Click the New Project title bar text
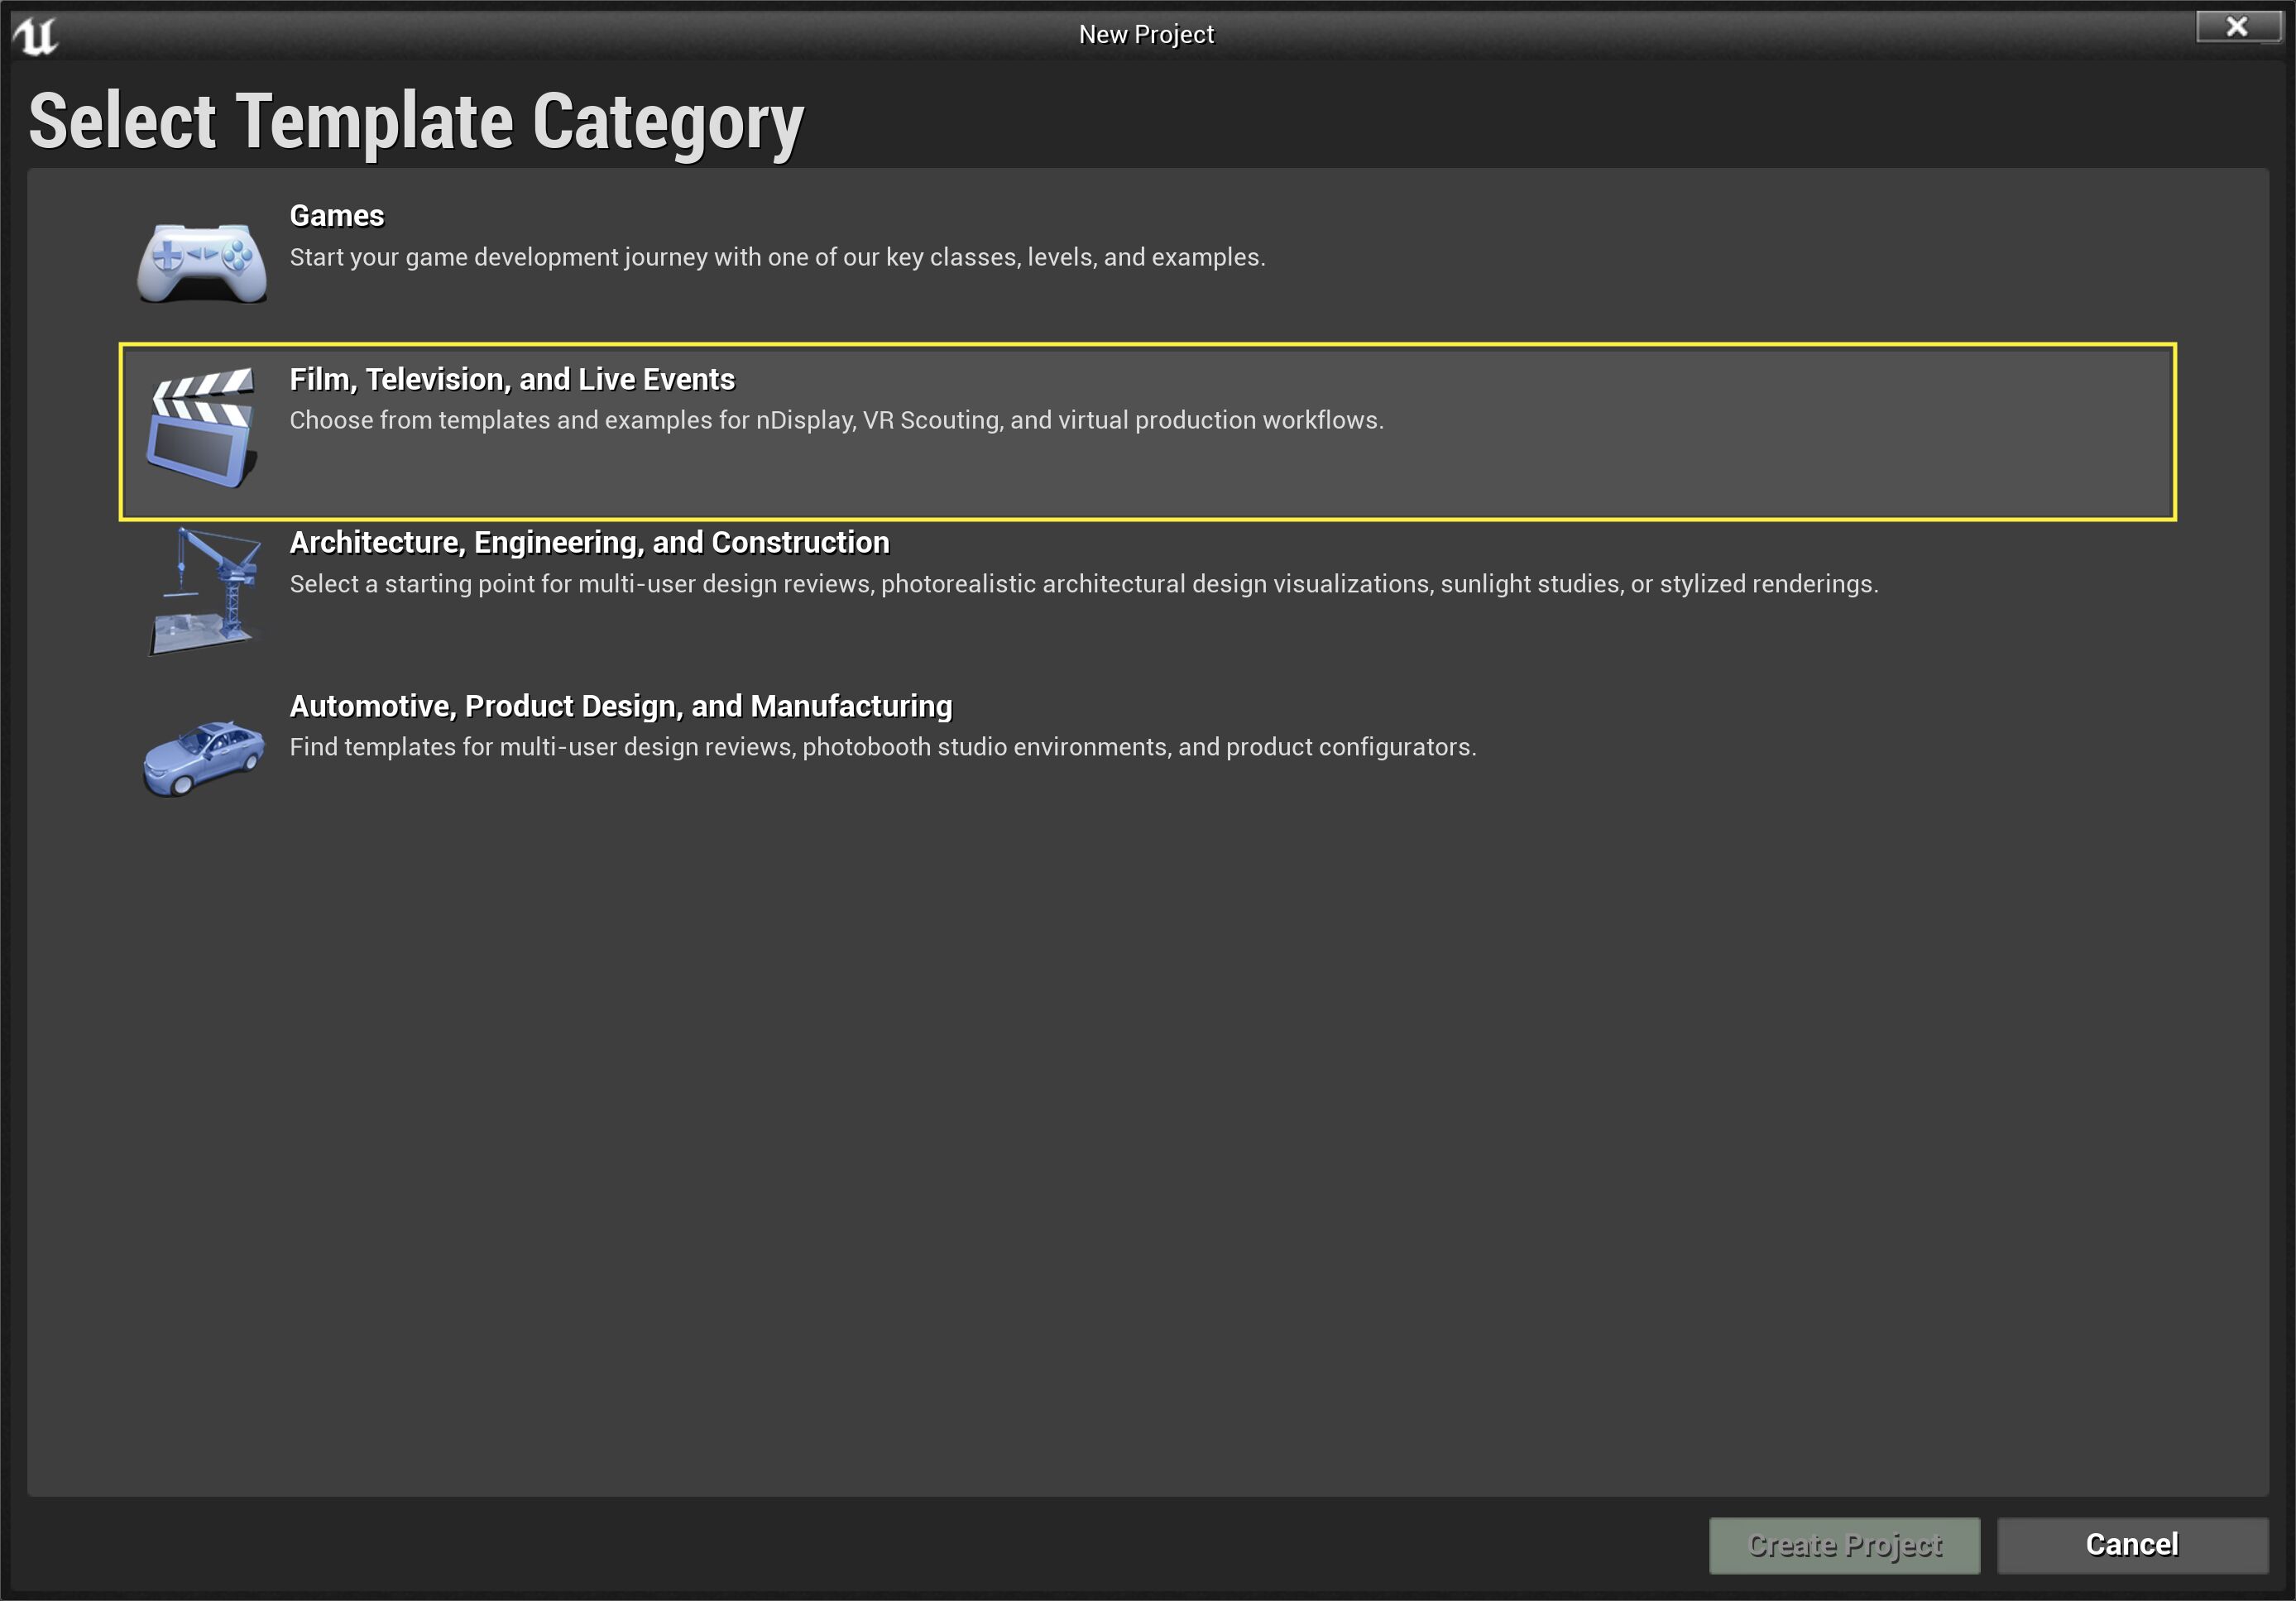 [1146, 35]
